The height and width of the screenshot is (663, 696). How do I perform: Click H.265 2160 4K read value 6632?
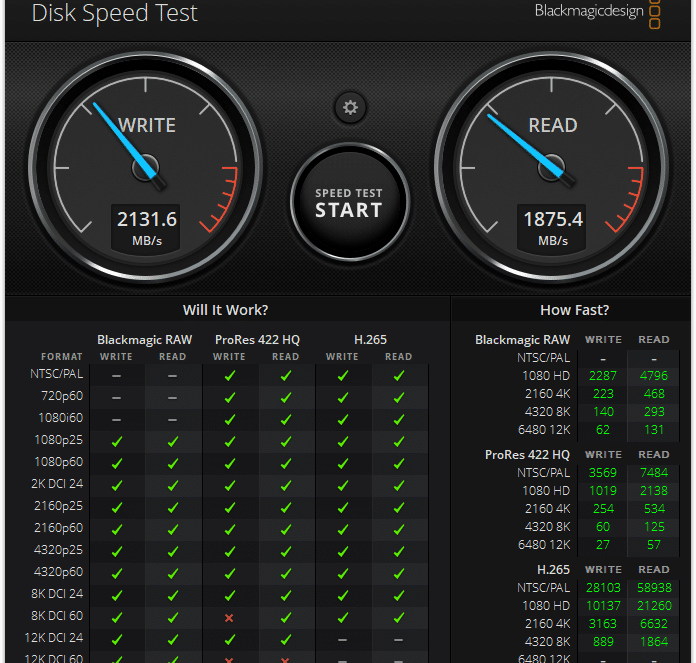point(654,624)
